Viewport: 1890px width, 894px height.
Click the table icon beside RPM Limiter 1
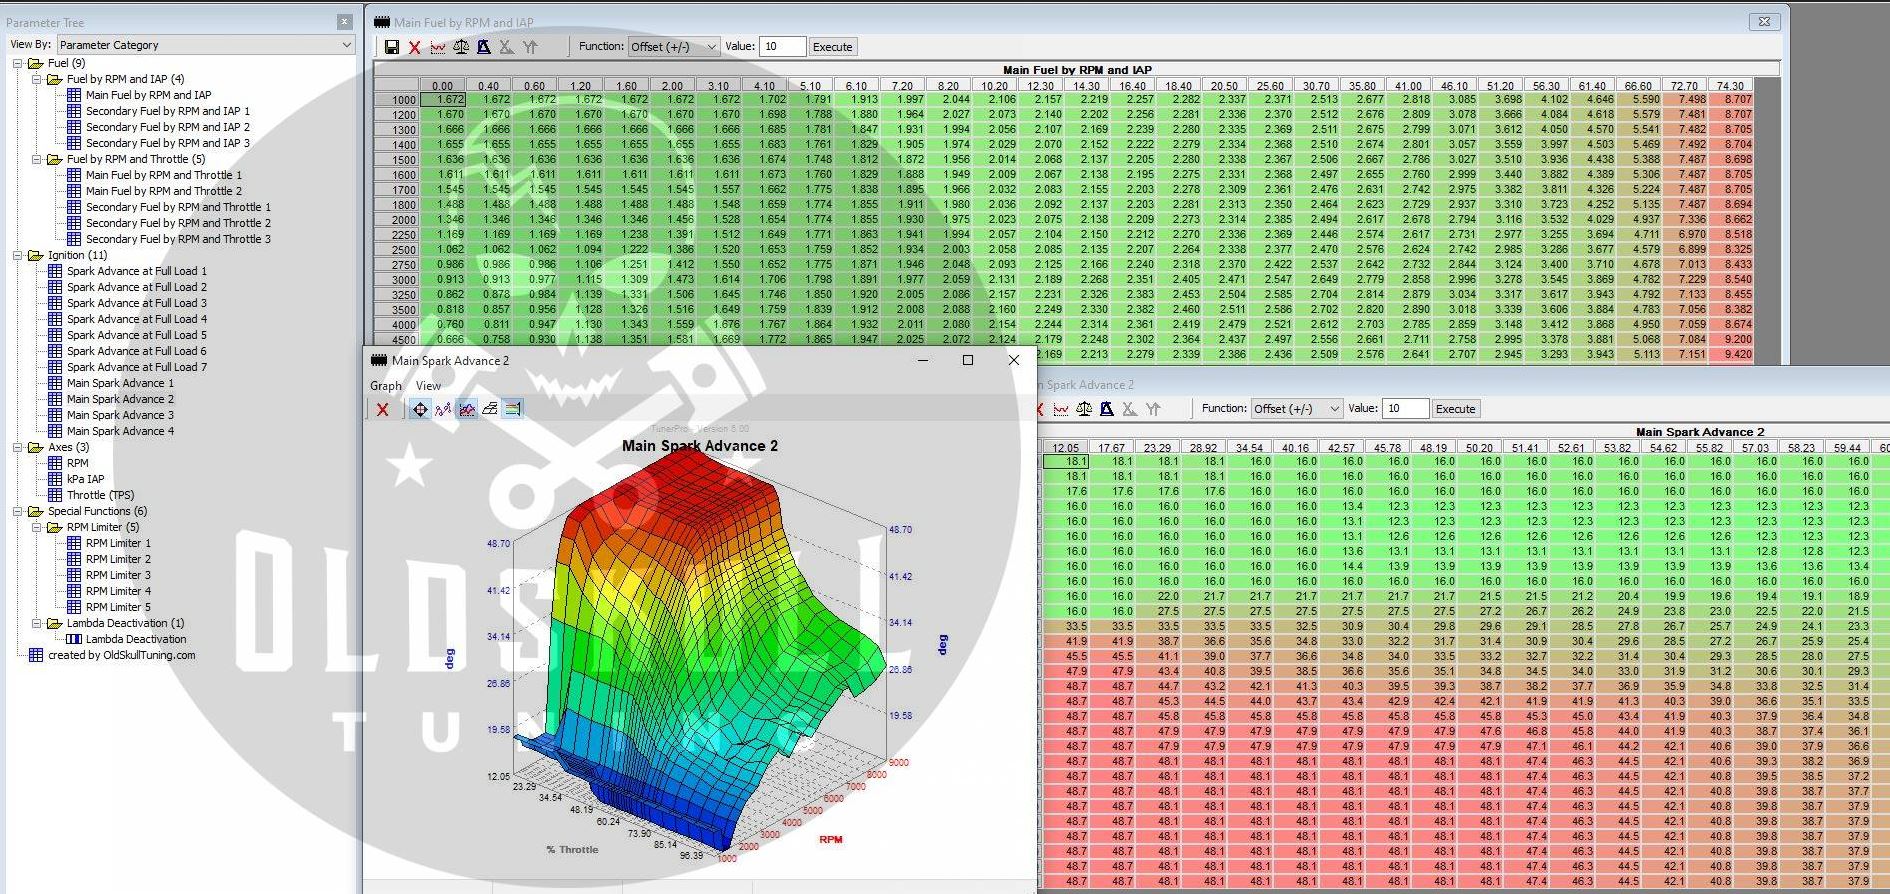pyautogui.click(x=74, y=543)
